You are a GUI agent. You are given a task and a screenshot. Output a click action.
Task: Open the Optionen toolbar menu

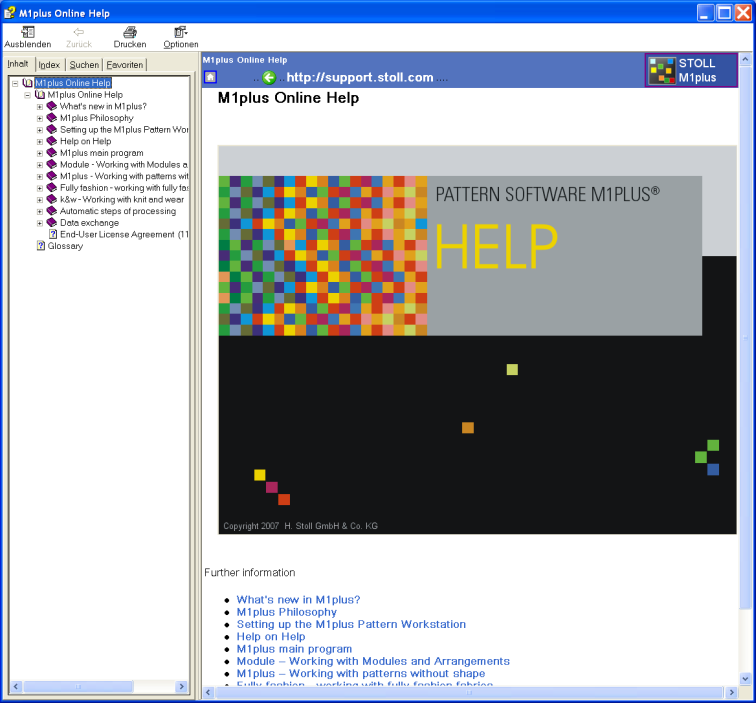tap(180, 33)
